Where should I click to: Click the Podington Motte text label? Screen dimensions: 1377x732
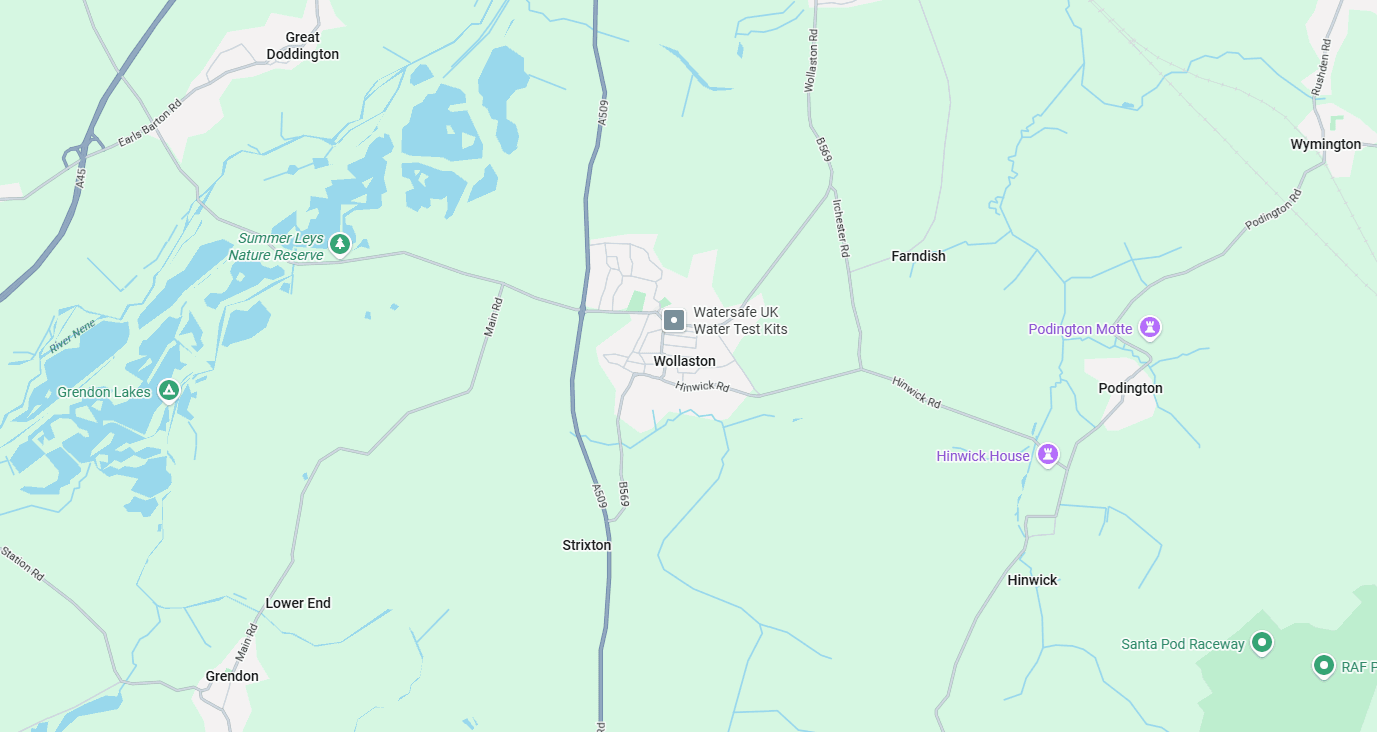pyautogui.click(x=1080, y=329)
